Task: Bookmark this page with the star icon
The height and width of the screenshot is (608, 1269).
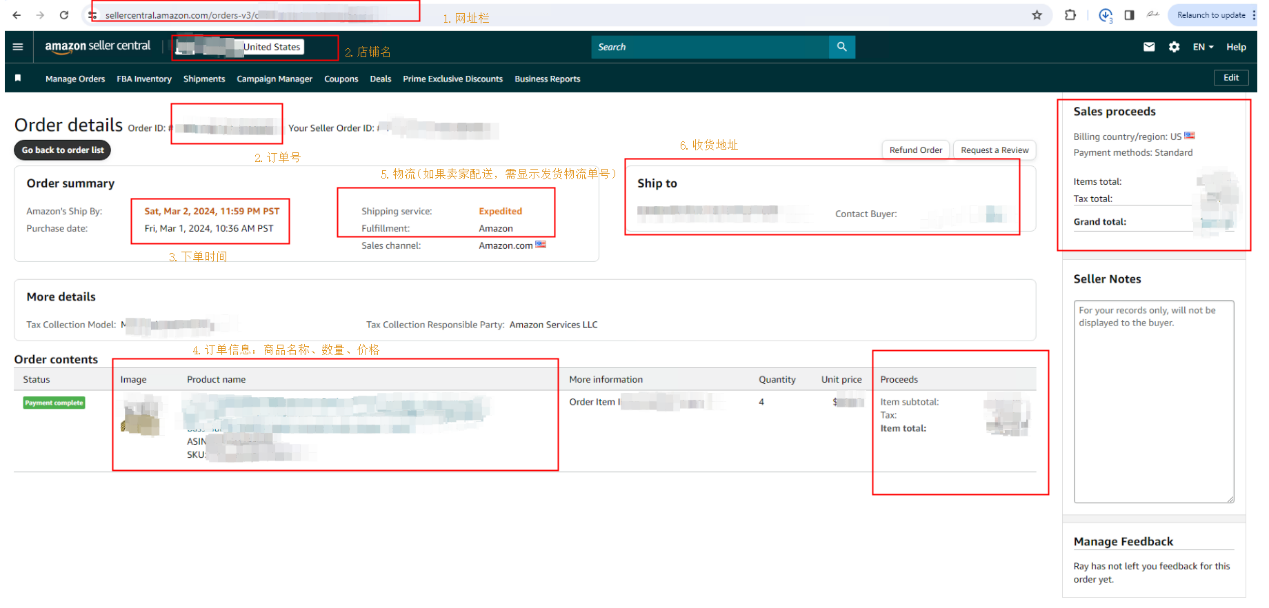Action: pos(1037,15)
